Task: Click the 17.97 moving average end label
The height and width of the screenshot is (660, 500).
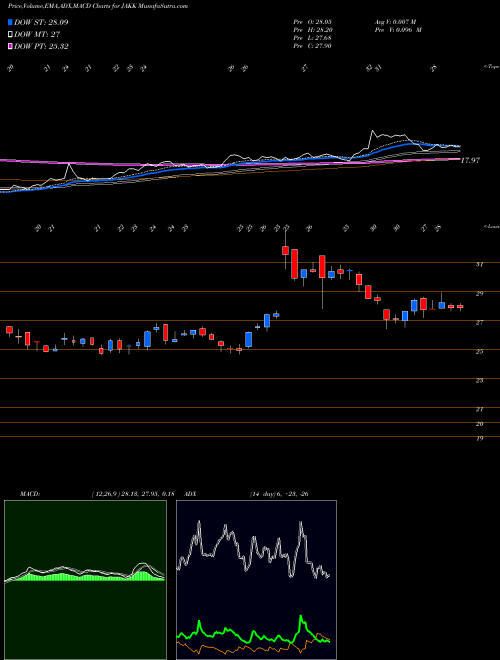Action: tap(470, 160)
